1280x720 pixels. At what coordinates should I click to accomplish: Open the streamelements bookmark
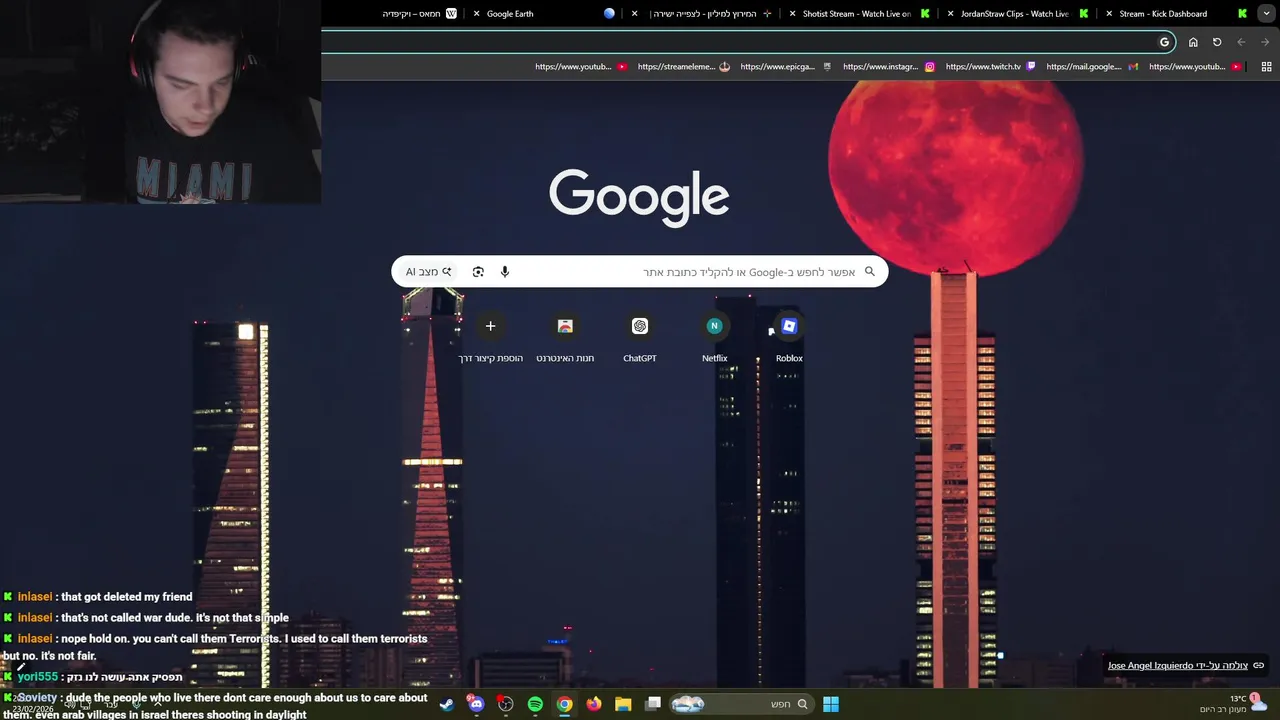click(683, 67)
